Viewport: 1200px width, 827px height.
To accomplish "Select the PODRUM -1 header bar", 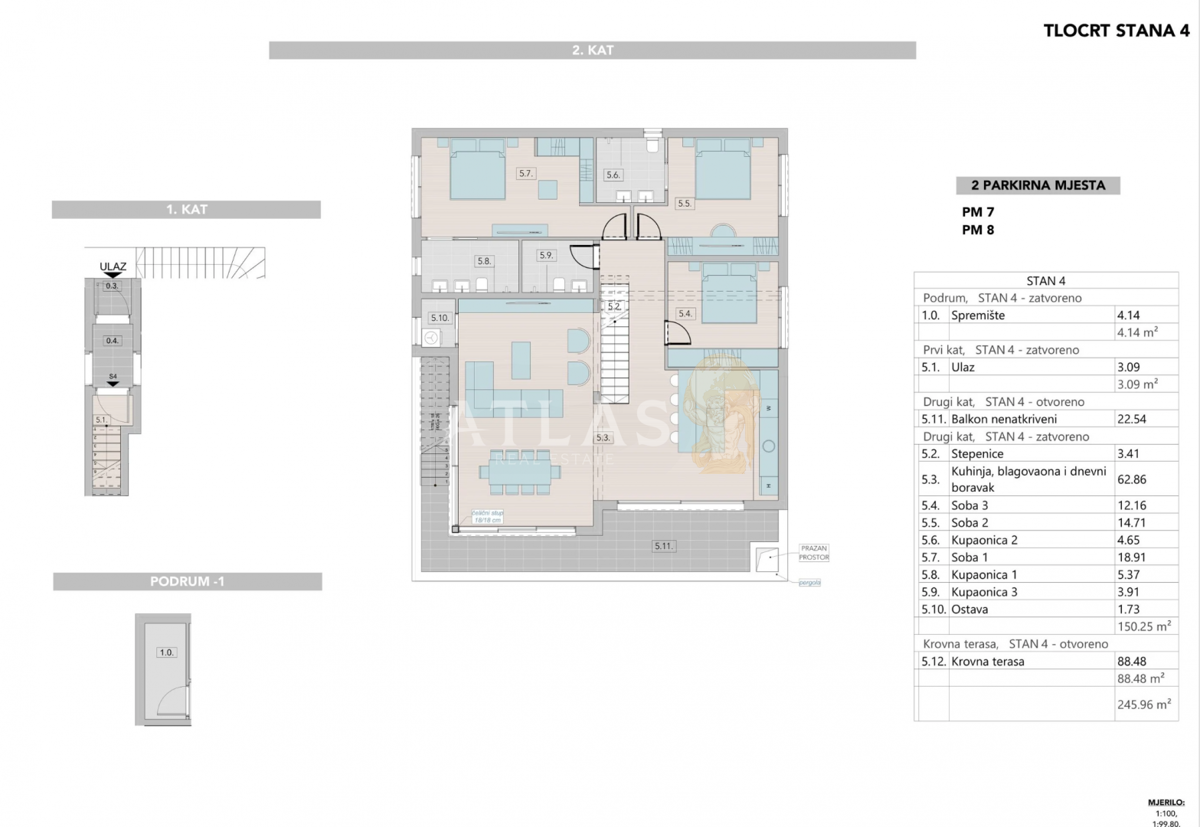I will (187, 582).
